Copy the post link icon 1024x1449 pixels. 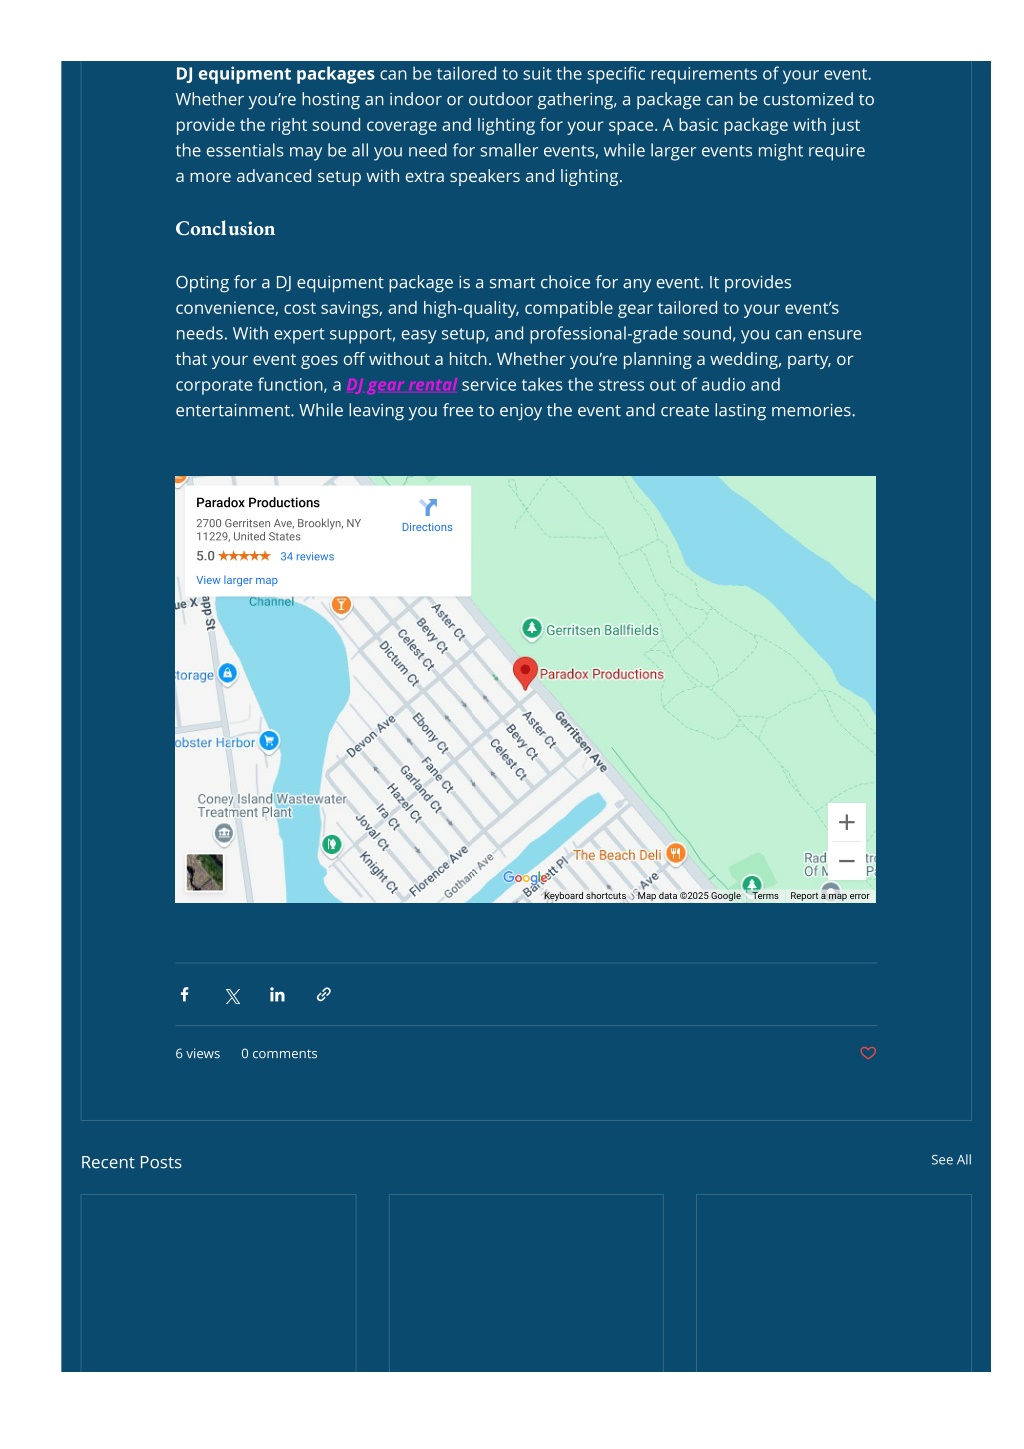pyautogui.click(x=324, y=994)
